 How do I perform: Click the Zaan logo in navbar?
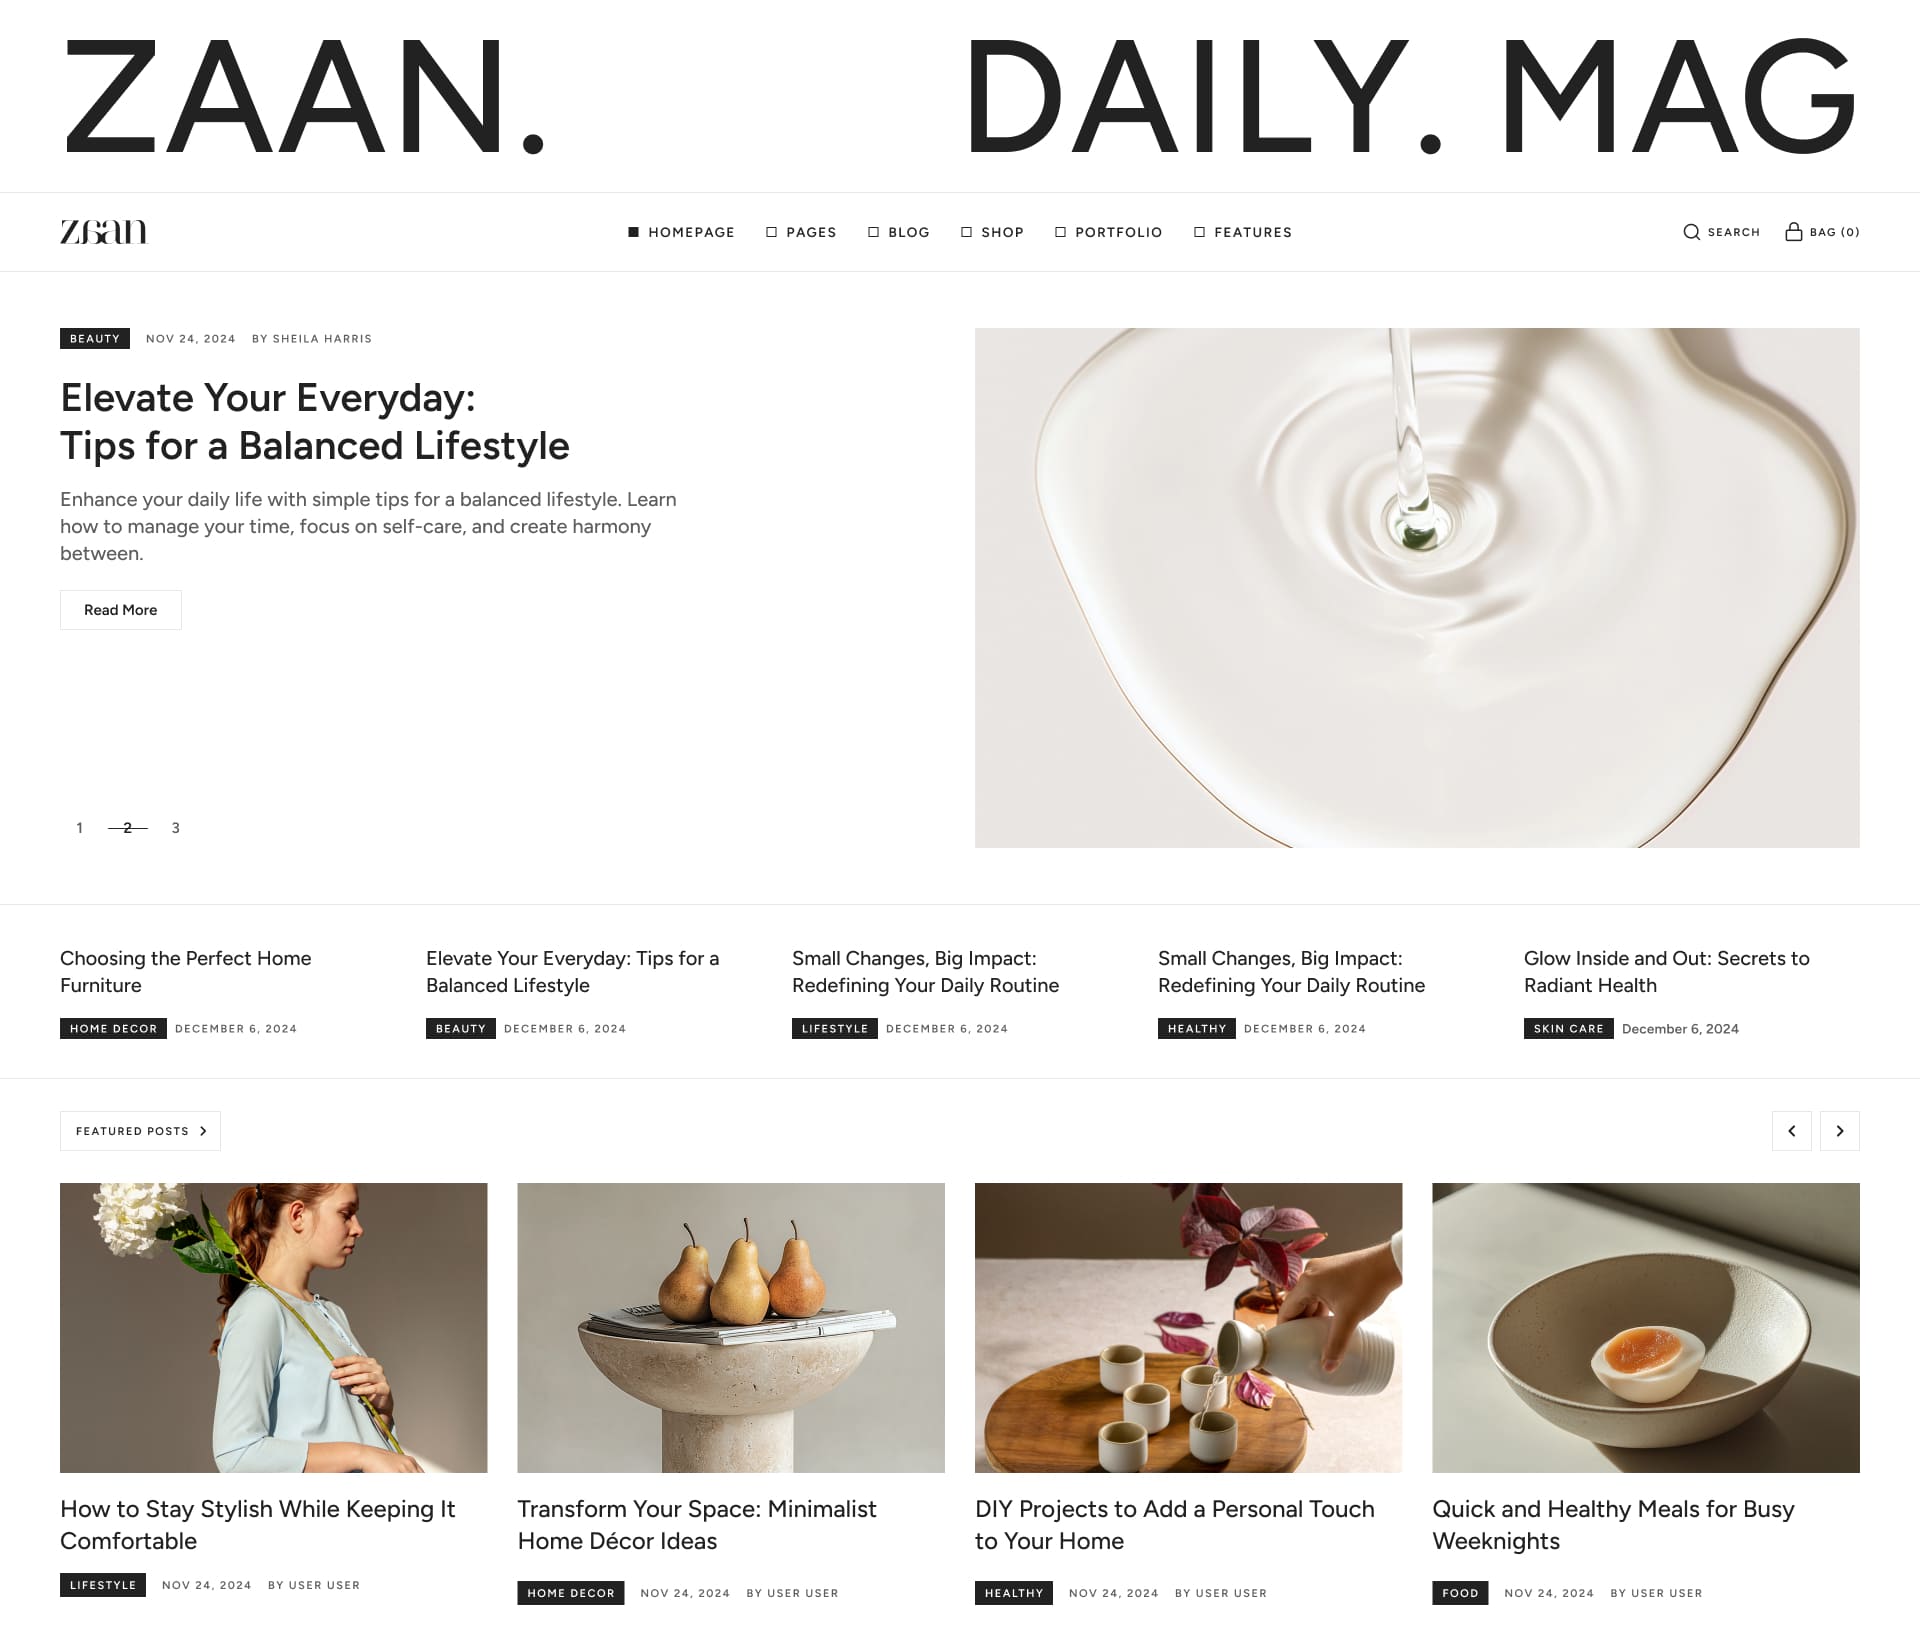click(104, 232)
